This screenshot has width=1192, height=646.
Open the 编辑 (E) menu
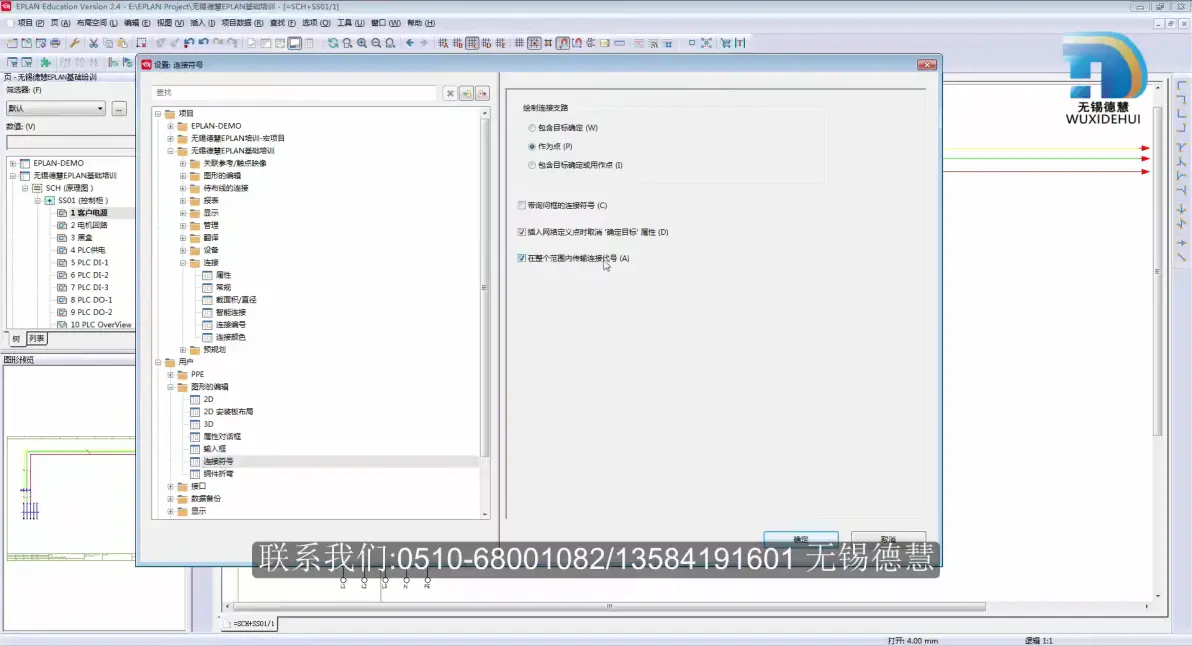click(137, 23)
